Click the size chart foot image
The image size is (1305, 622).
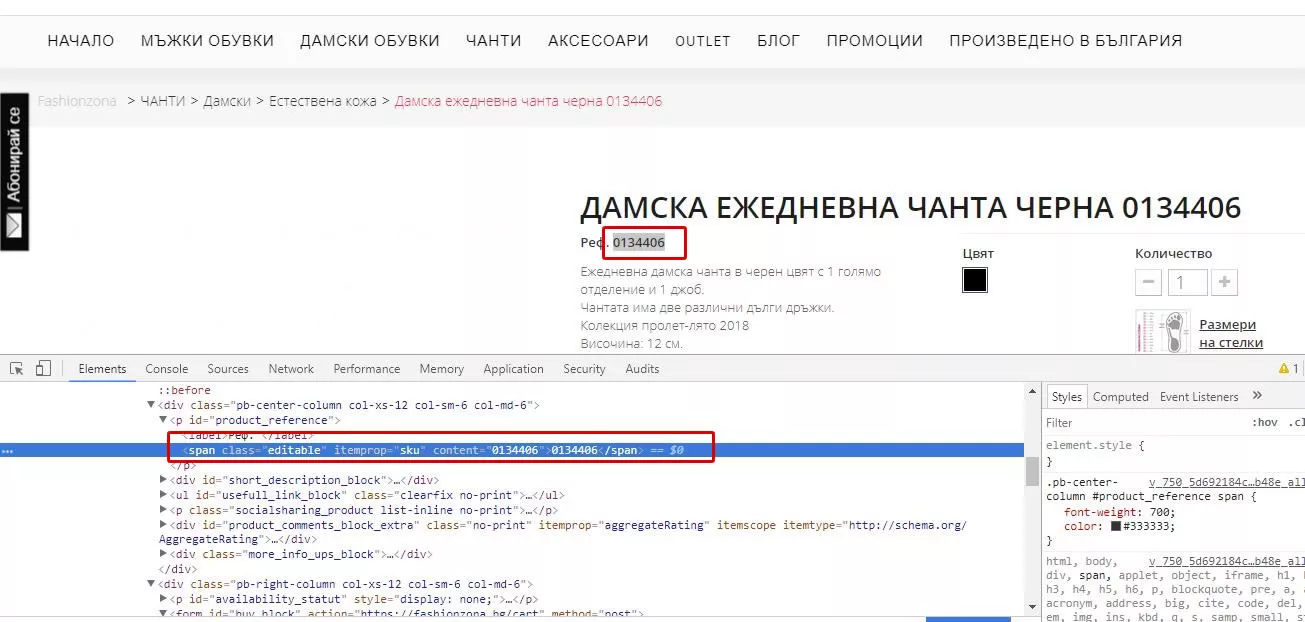1161,330
